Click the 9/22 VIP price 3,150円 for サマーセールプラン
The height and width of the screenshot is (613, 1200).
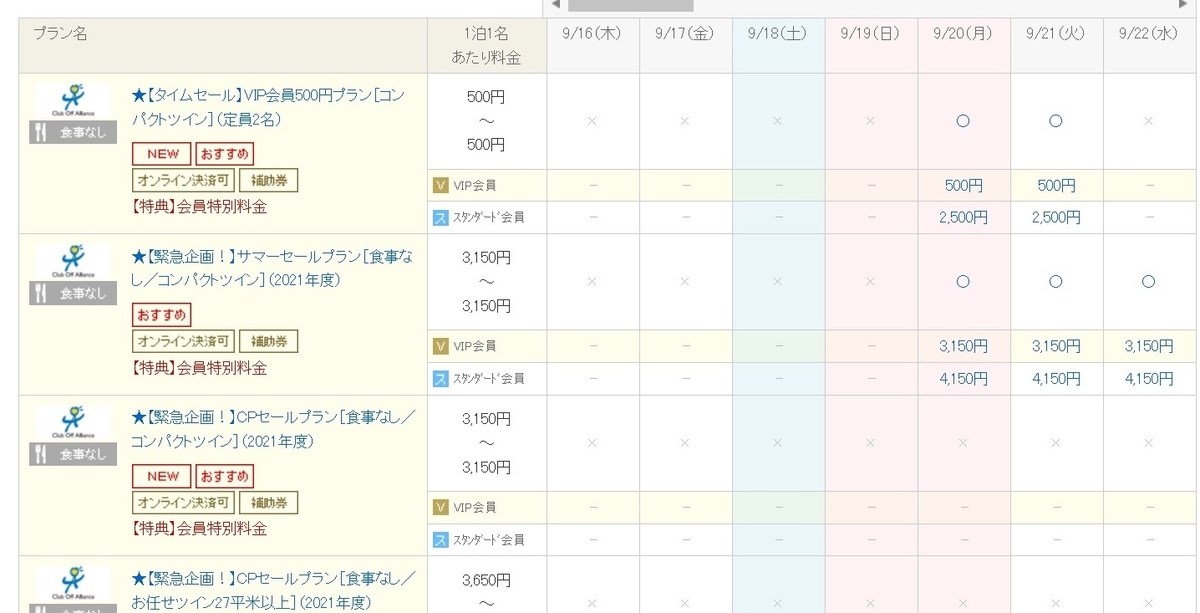1148,347
